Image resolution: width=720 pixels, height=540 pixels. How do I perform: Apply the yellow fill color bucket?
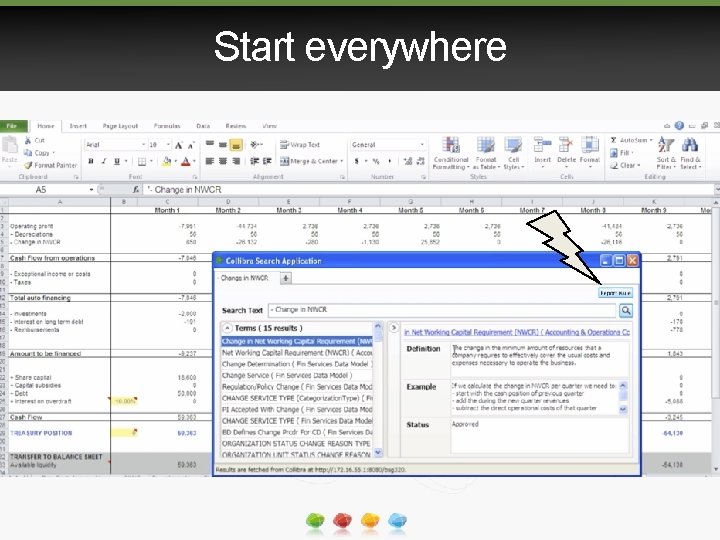coord(167,161)
